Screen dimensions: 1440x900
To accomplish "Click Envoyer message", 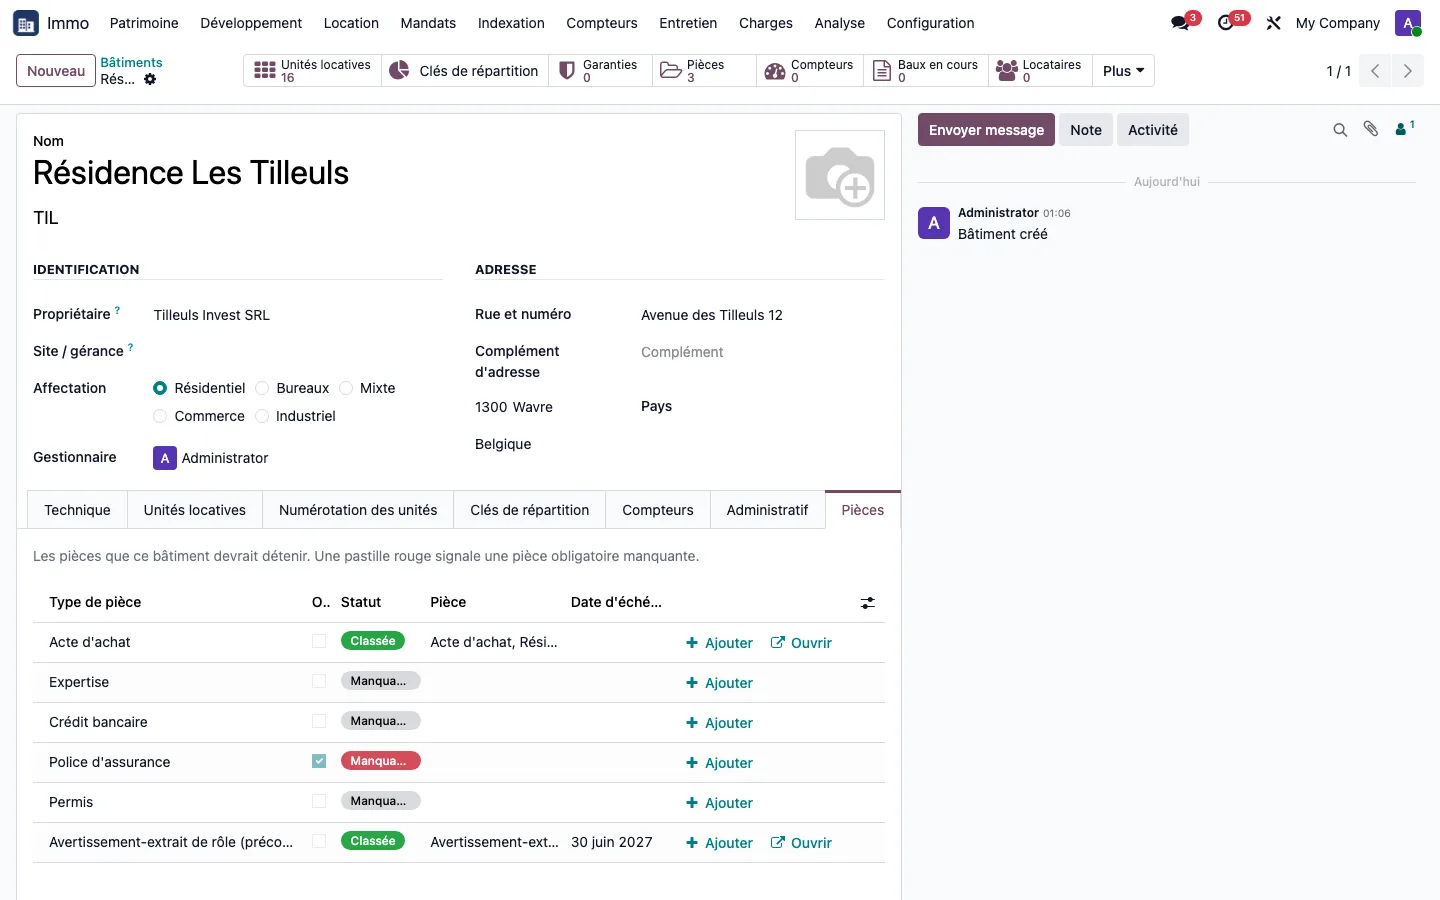I will coord(986,130).
